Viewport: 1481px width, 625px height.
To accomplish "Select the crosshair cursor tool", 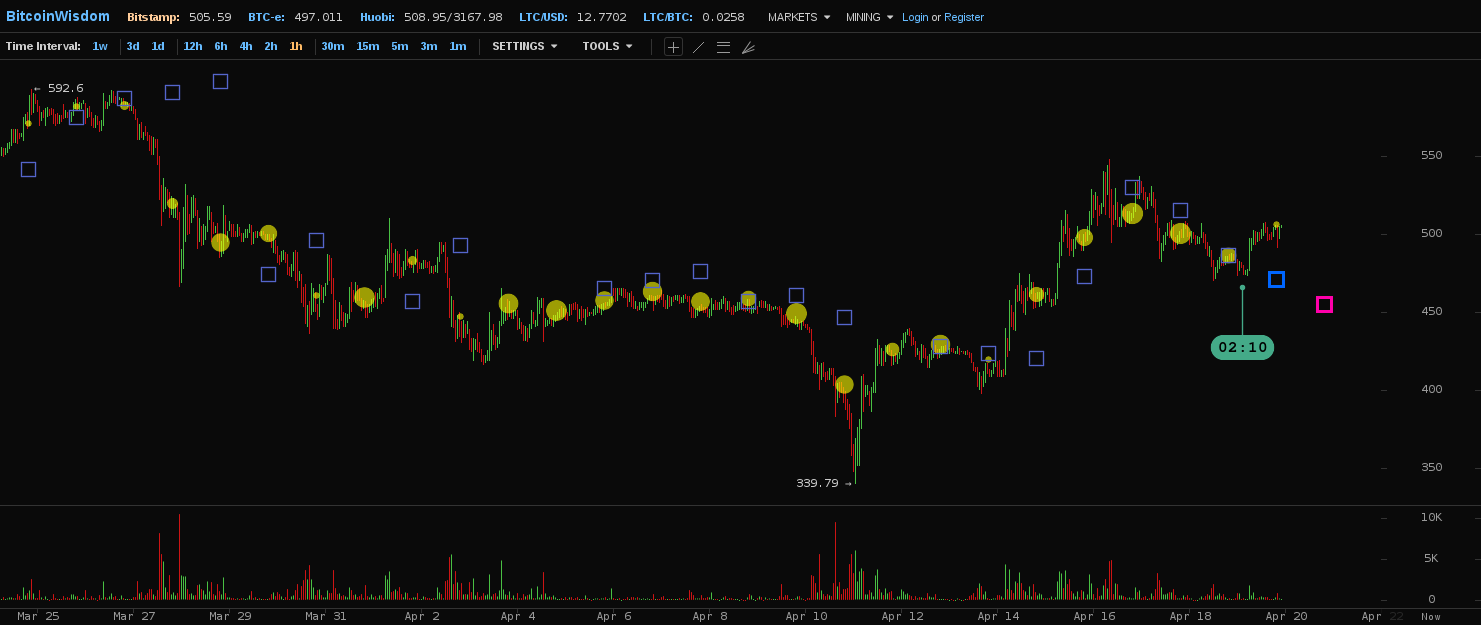I will tap(673, 47).
